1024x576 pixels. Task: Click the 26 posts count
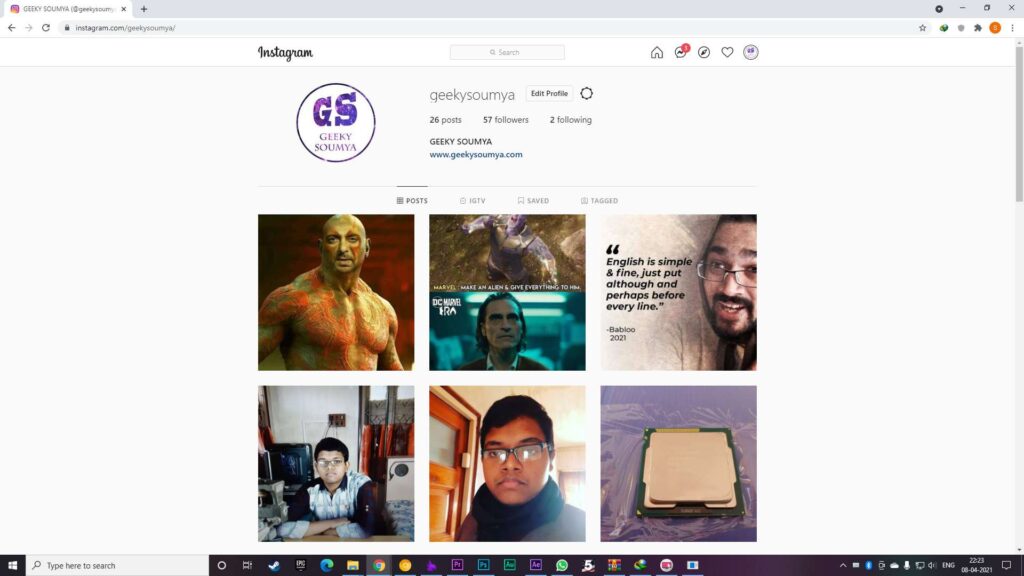coord(445,120)
